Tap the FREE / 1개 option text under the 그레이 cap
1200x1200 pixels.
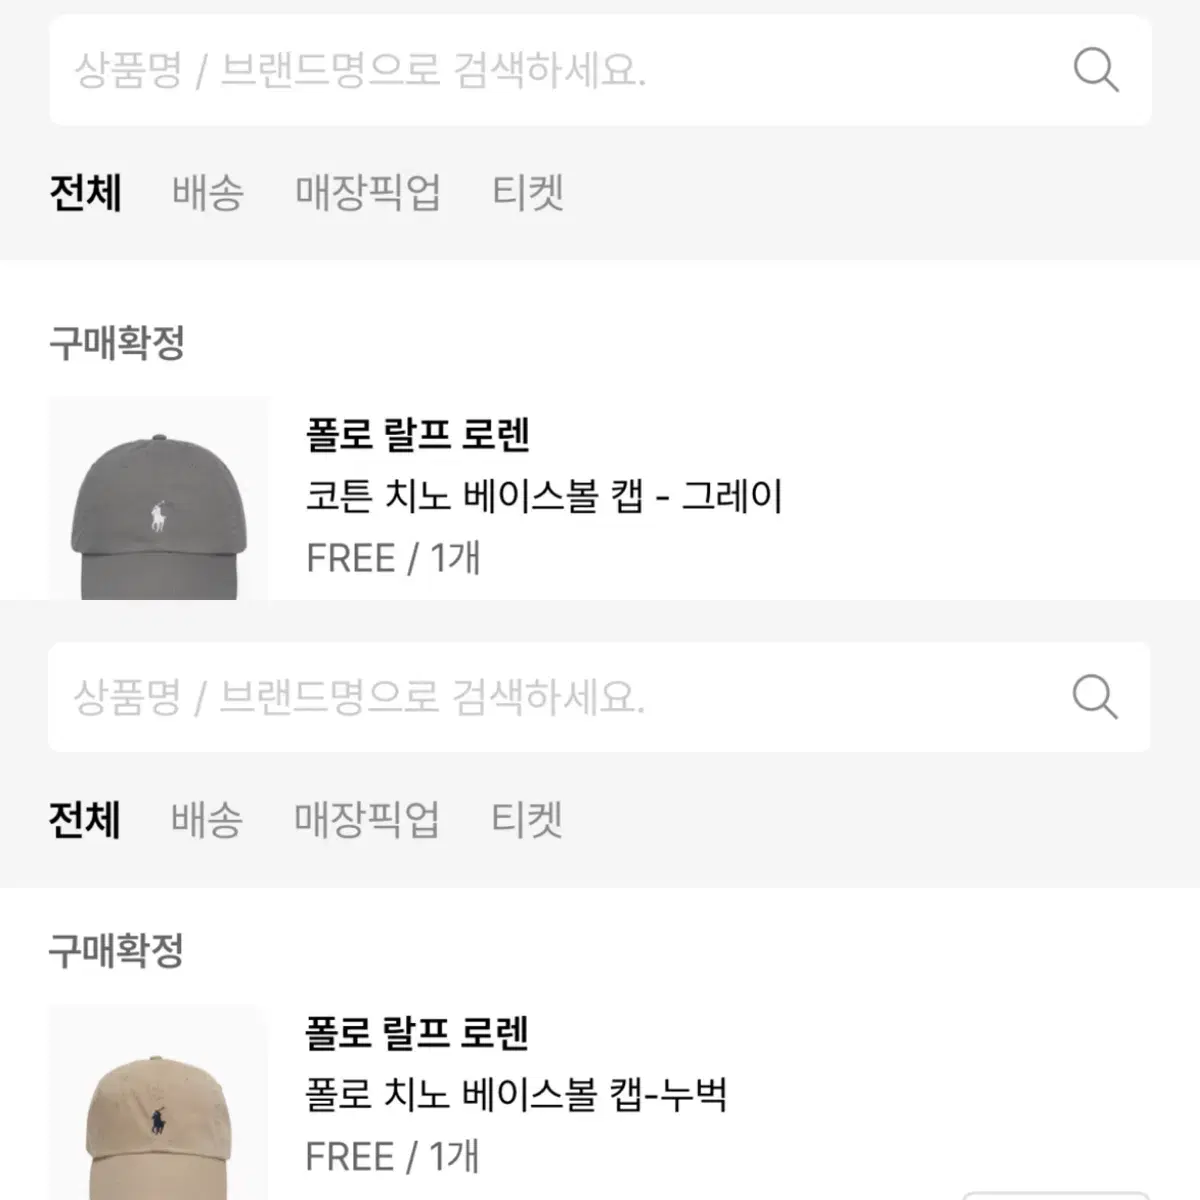click(x=394, y=557)
